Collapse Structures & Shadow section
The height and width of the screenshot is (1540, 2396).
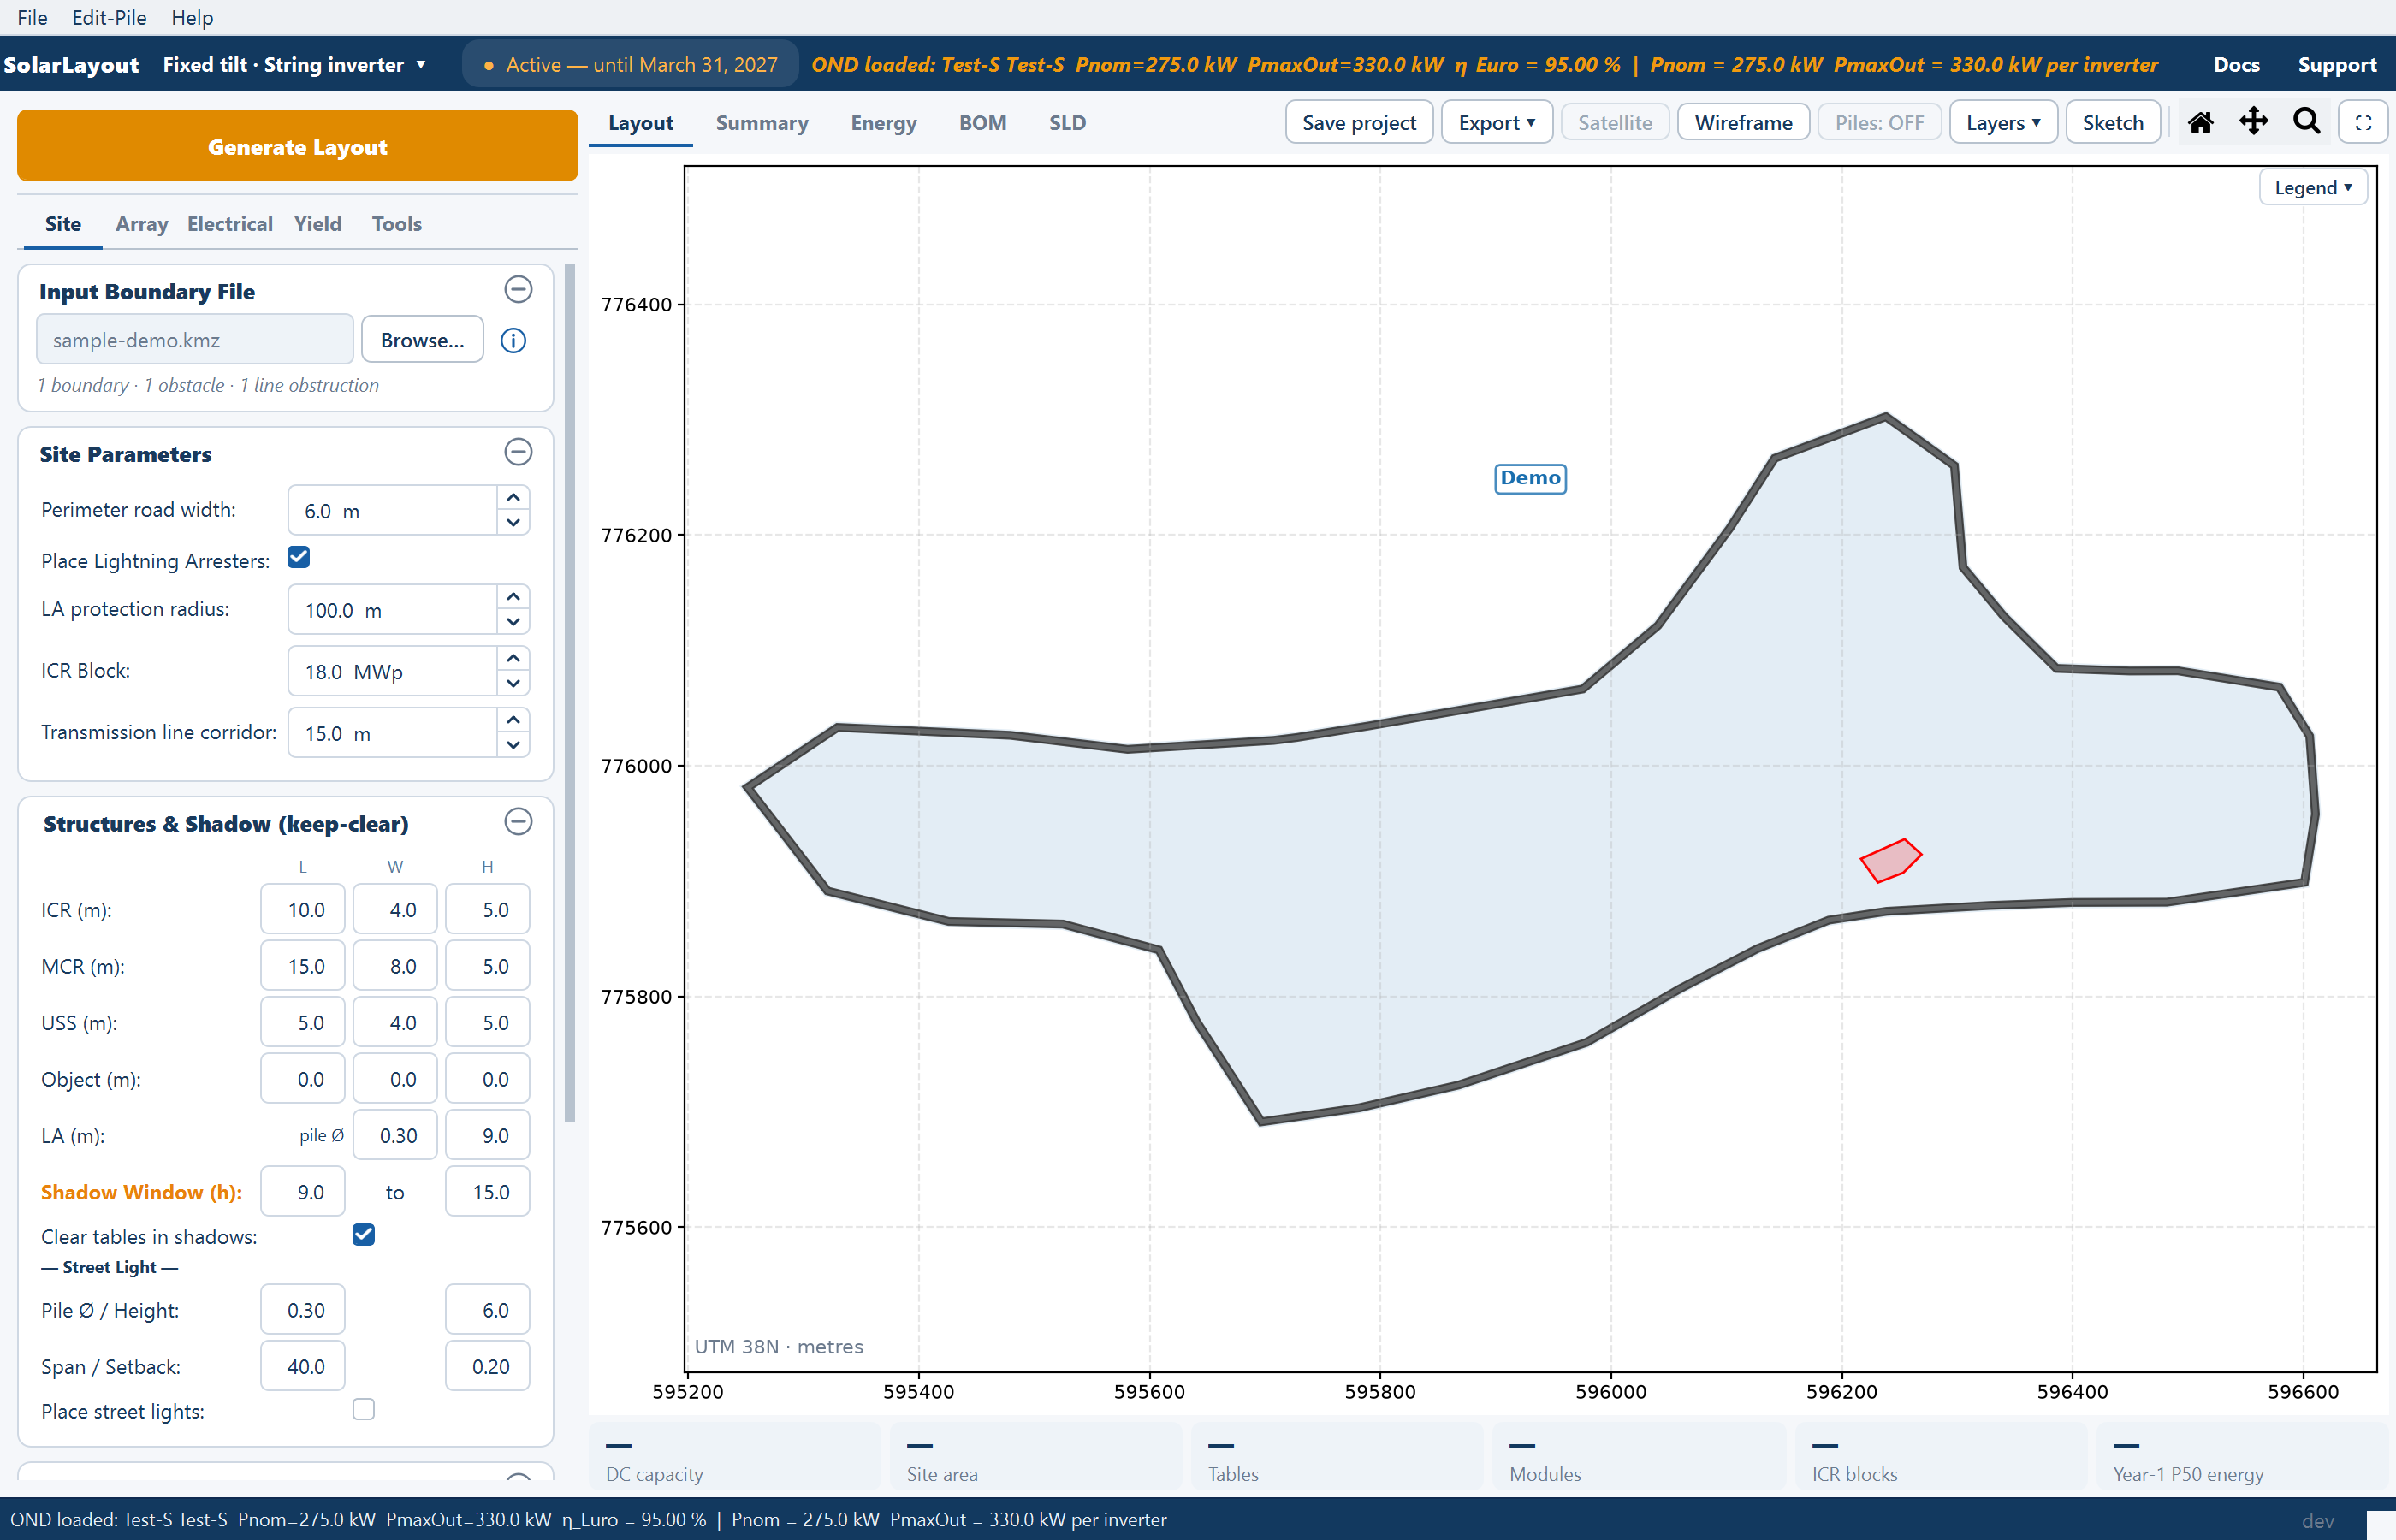(518, 822)
